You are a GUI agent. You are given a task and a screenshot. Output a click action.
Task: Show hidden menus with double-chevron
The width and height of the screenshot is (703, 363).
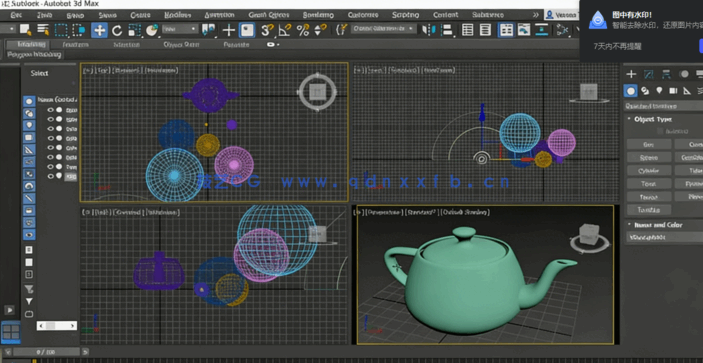click(x=536, y=15)
